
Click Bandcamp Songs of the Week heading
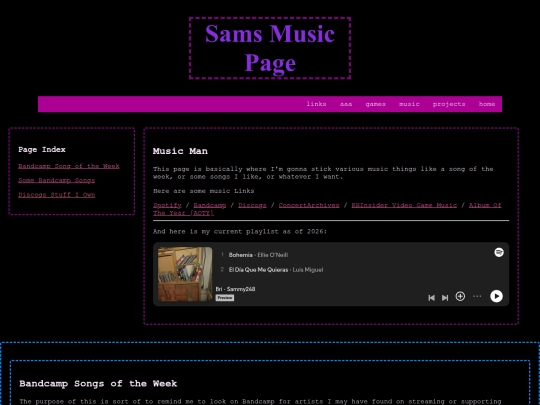pyautogui.click(x=98, y=383)
